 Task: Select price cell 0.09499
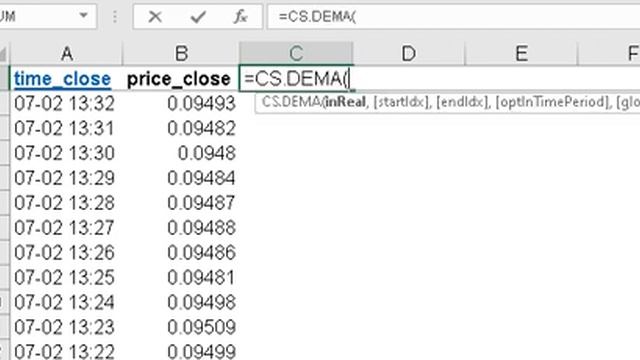click(181, 351)
